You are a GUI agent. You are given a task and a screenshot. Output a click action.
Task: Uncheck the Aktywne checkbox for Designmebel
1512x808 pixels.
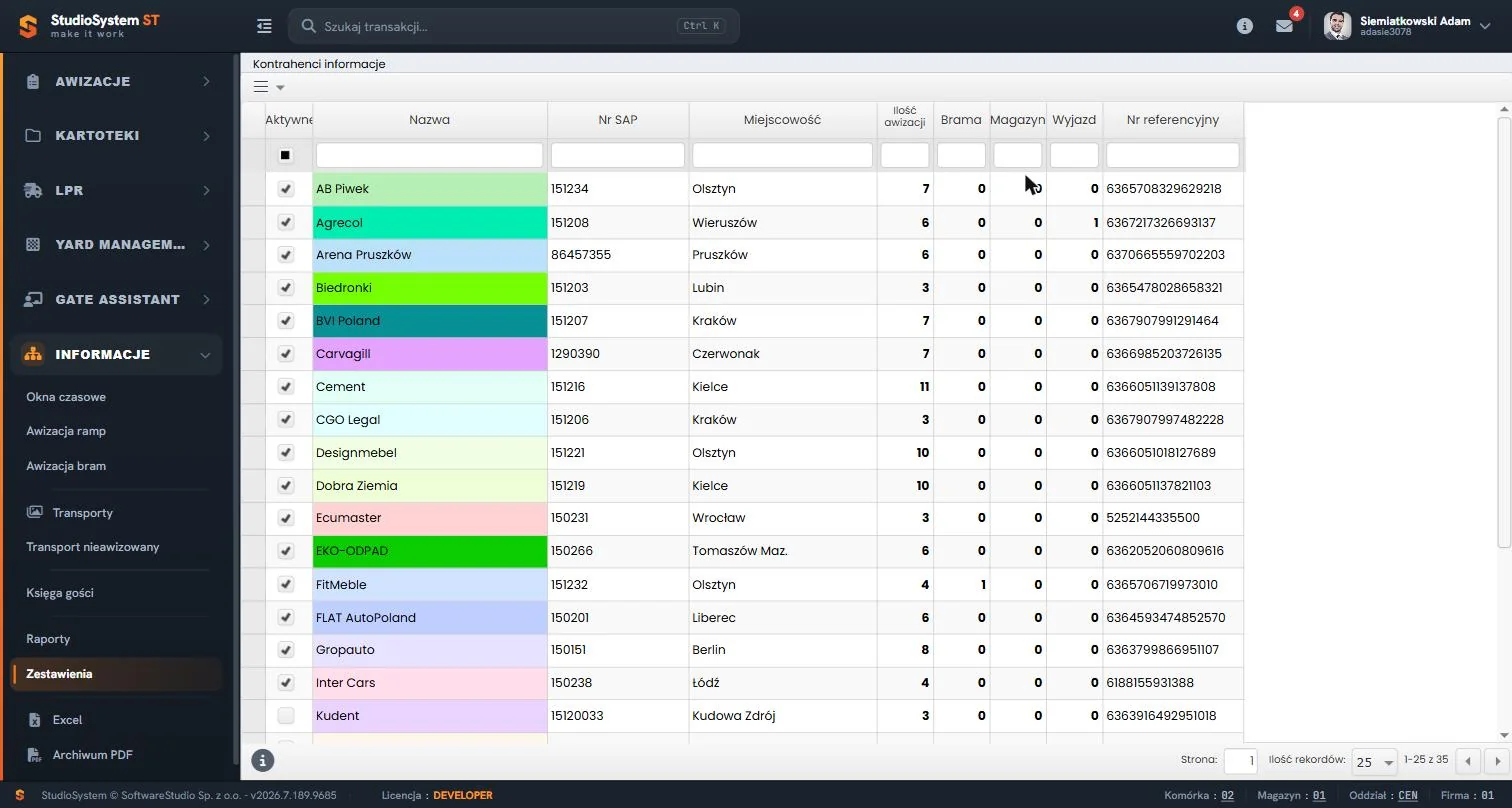[286, 453]
